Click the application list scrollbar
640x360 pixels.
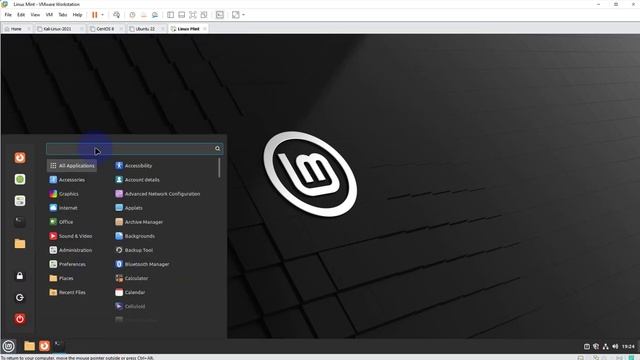point(219,168)
